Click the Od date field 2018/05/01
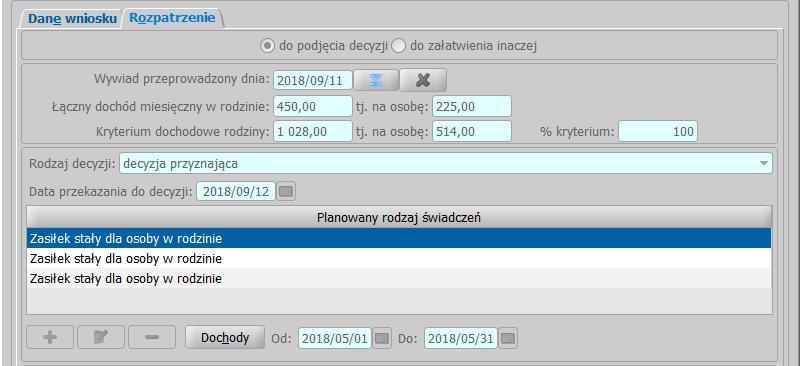Viewport: 800px width, 366px height. 335,338
